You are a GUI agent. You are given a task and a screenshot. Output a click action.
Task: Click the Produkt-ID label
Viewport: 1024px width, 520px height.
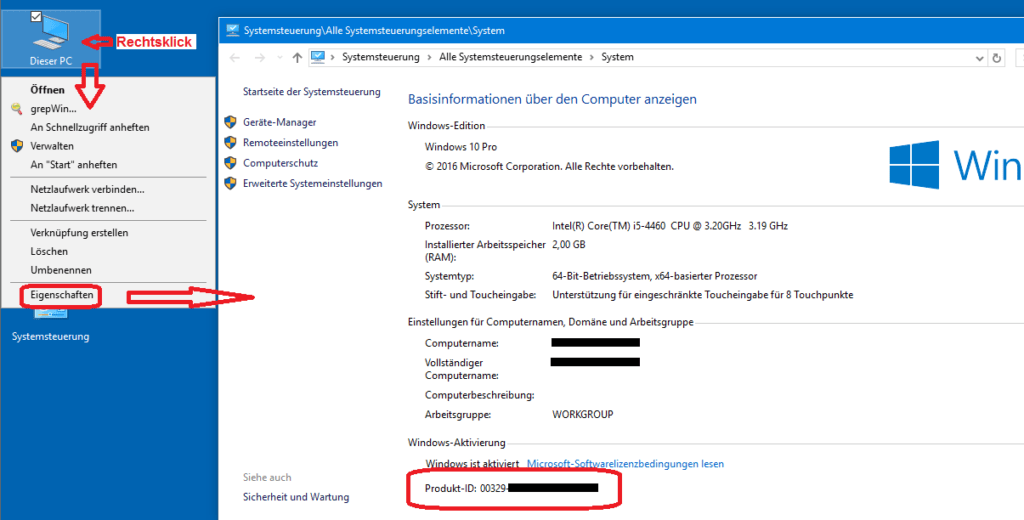(x=451, y=488)
